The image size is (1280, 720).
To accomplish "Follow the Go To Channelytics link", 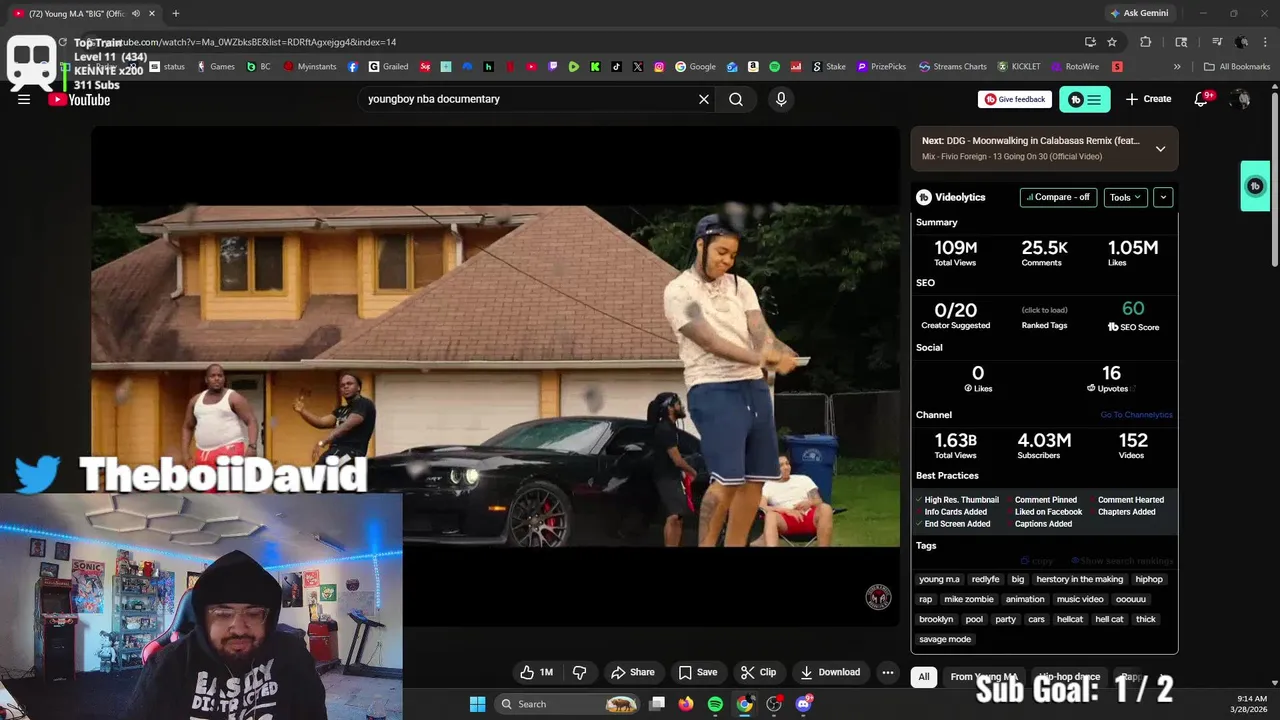I will (1136, 415).
